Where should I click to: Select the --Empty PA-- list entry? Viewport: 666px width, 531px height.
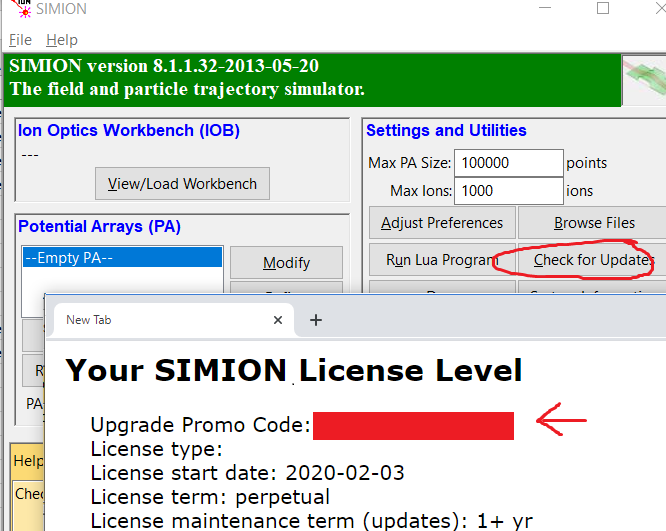coord(122,257)
